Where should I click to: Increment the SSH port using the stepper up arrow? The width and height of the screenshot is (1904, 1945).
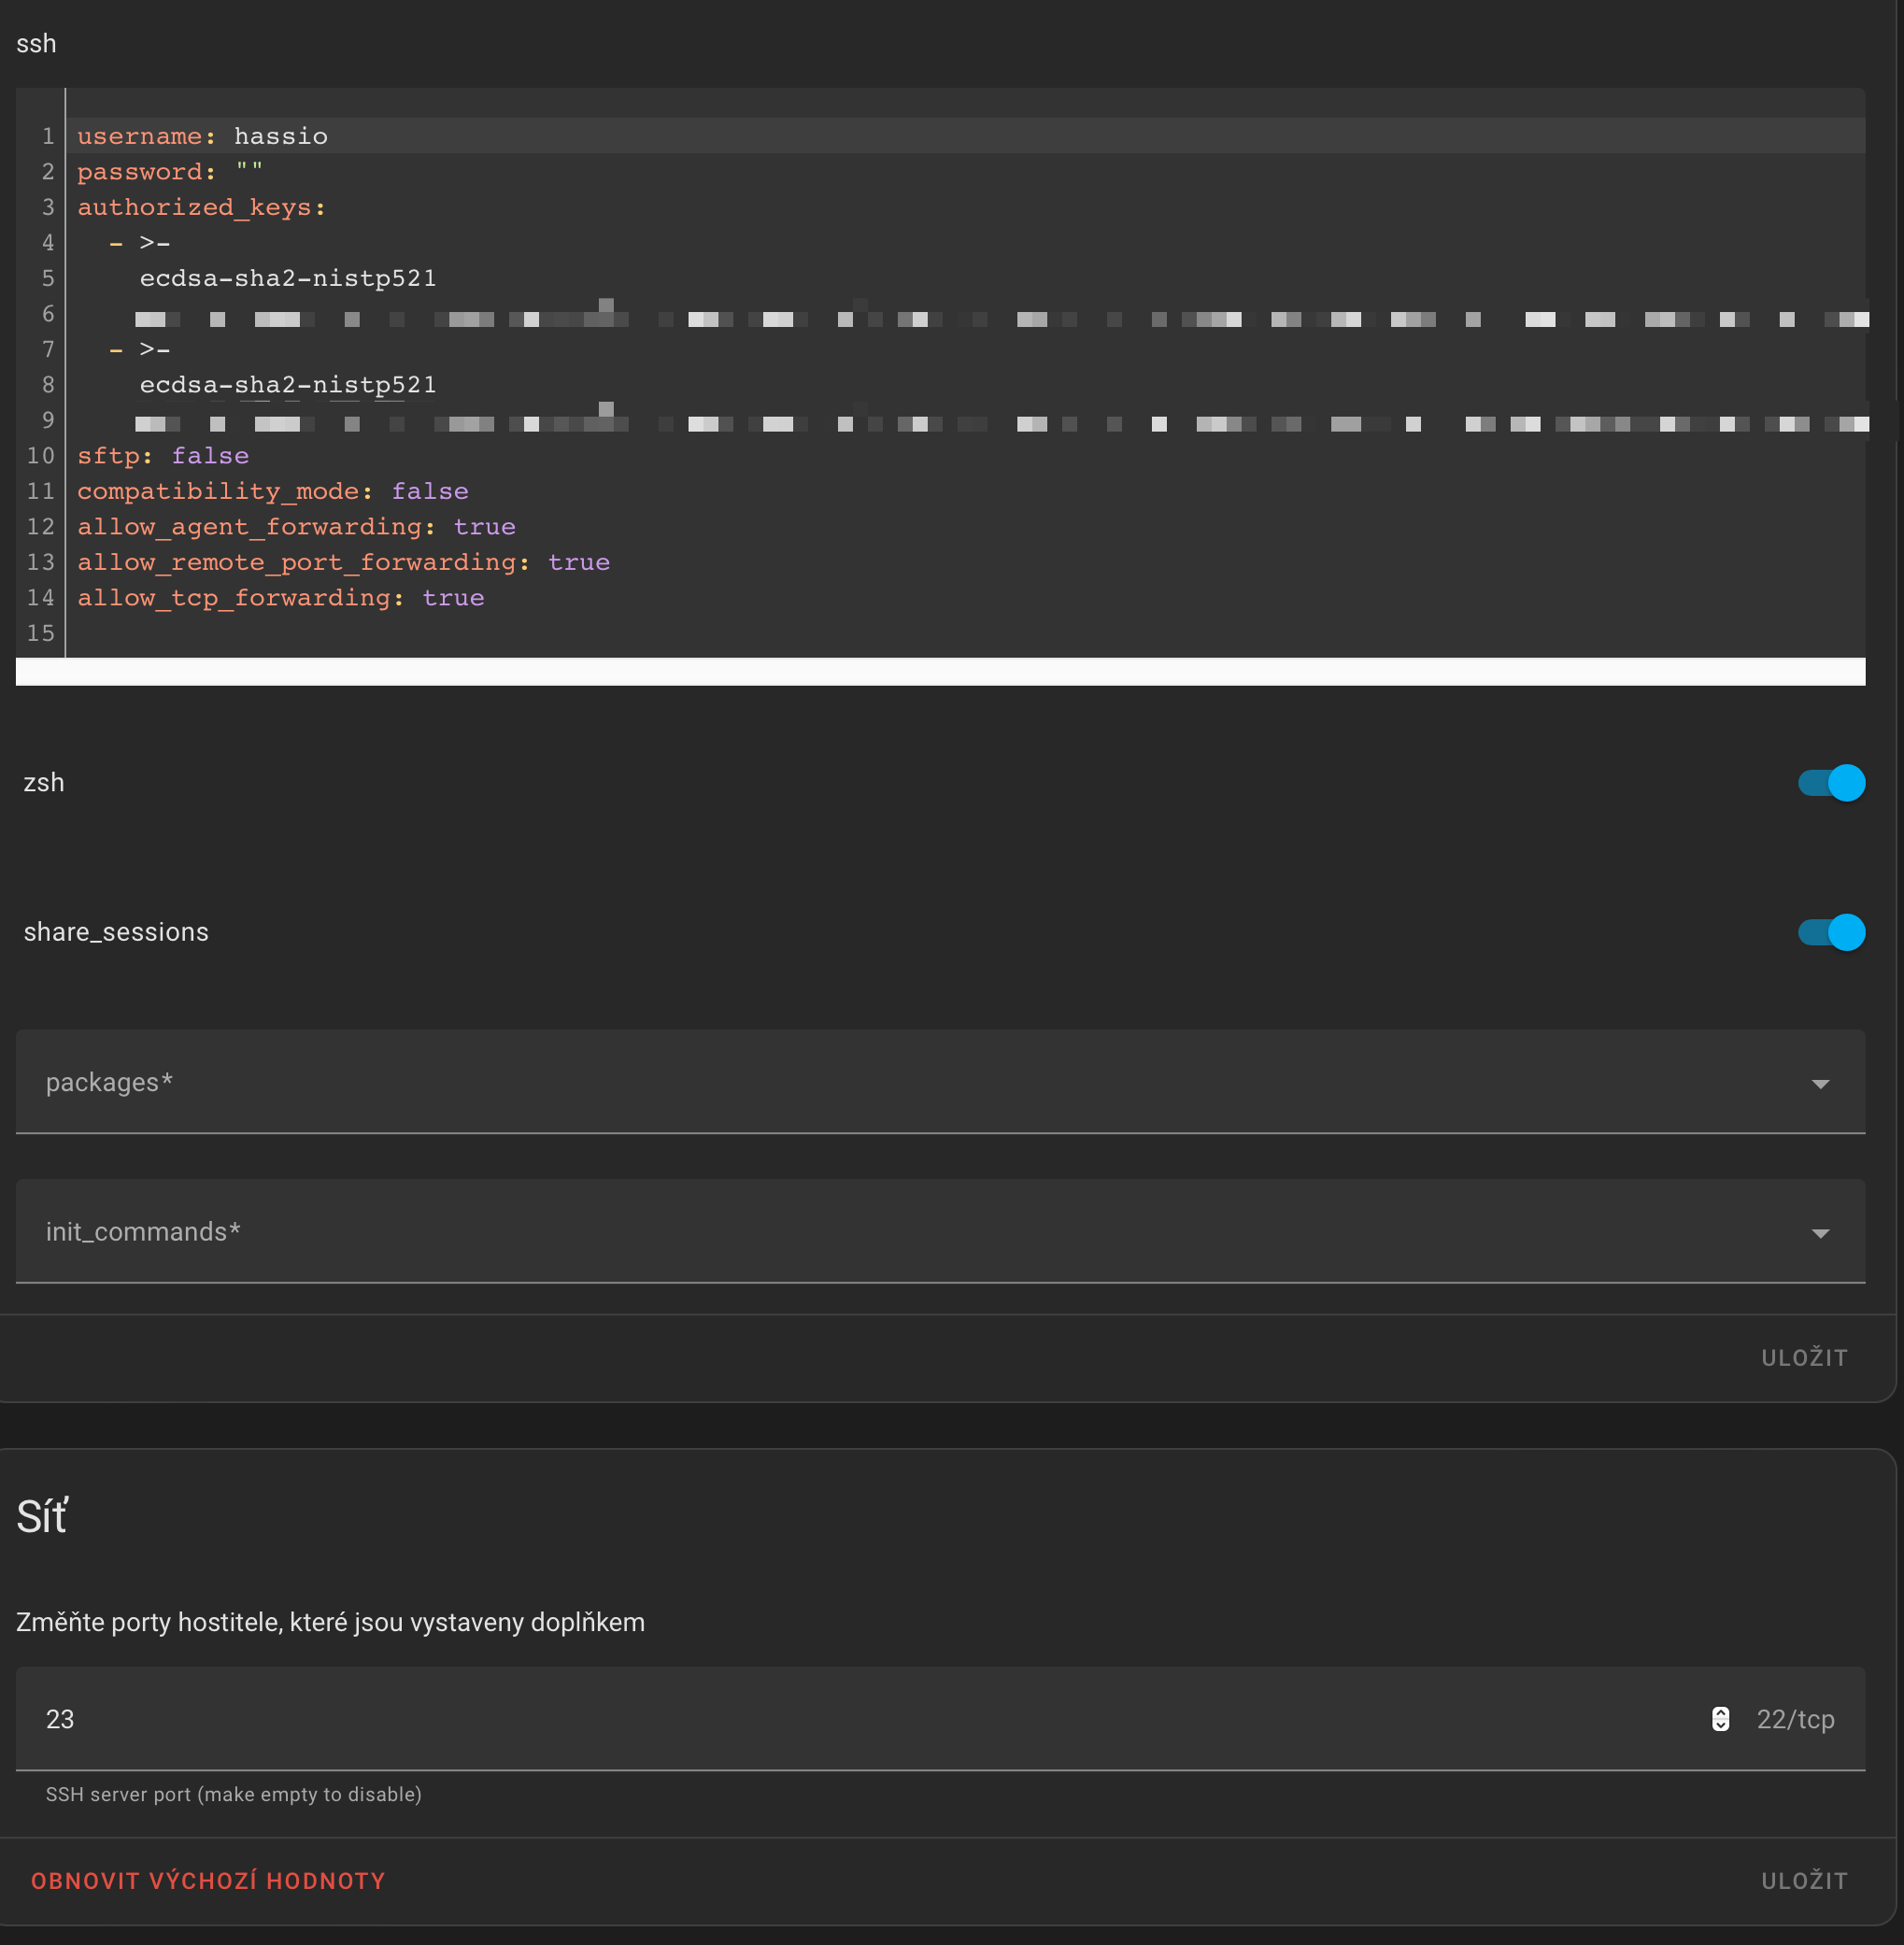[1720, 1712]
